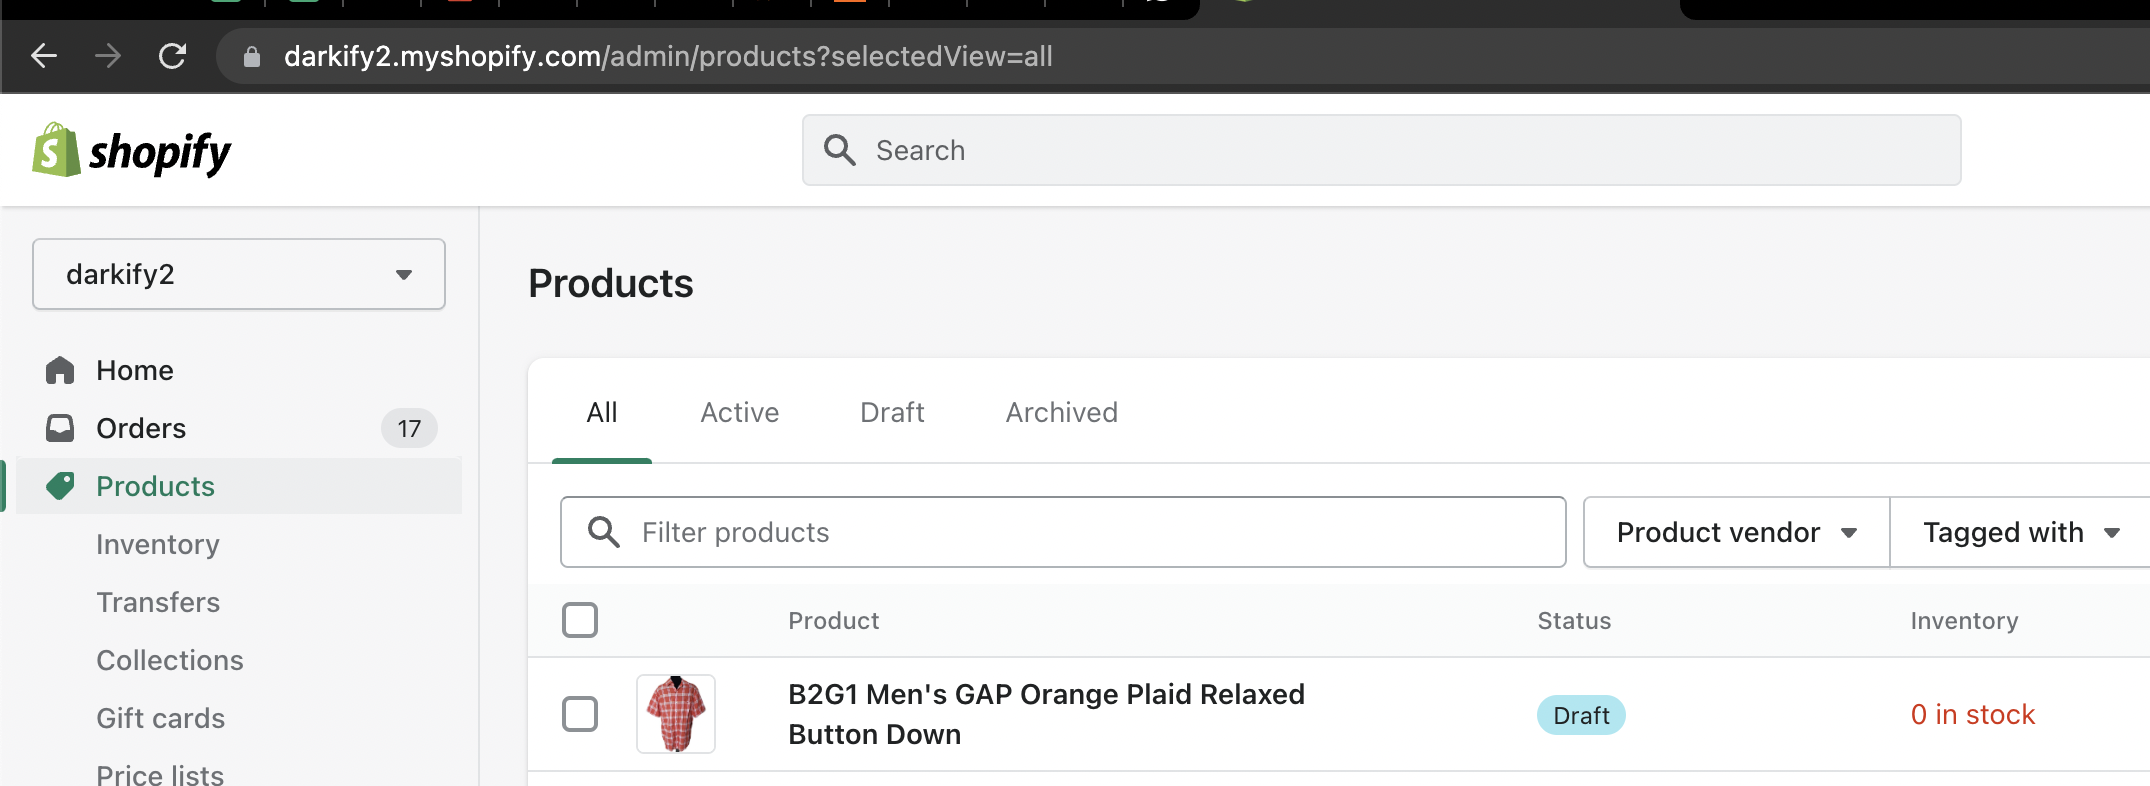Toggle the select all products checkbox
Screen dimensions: 2150x786
[x=580, y=620]
